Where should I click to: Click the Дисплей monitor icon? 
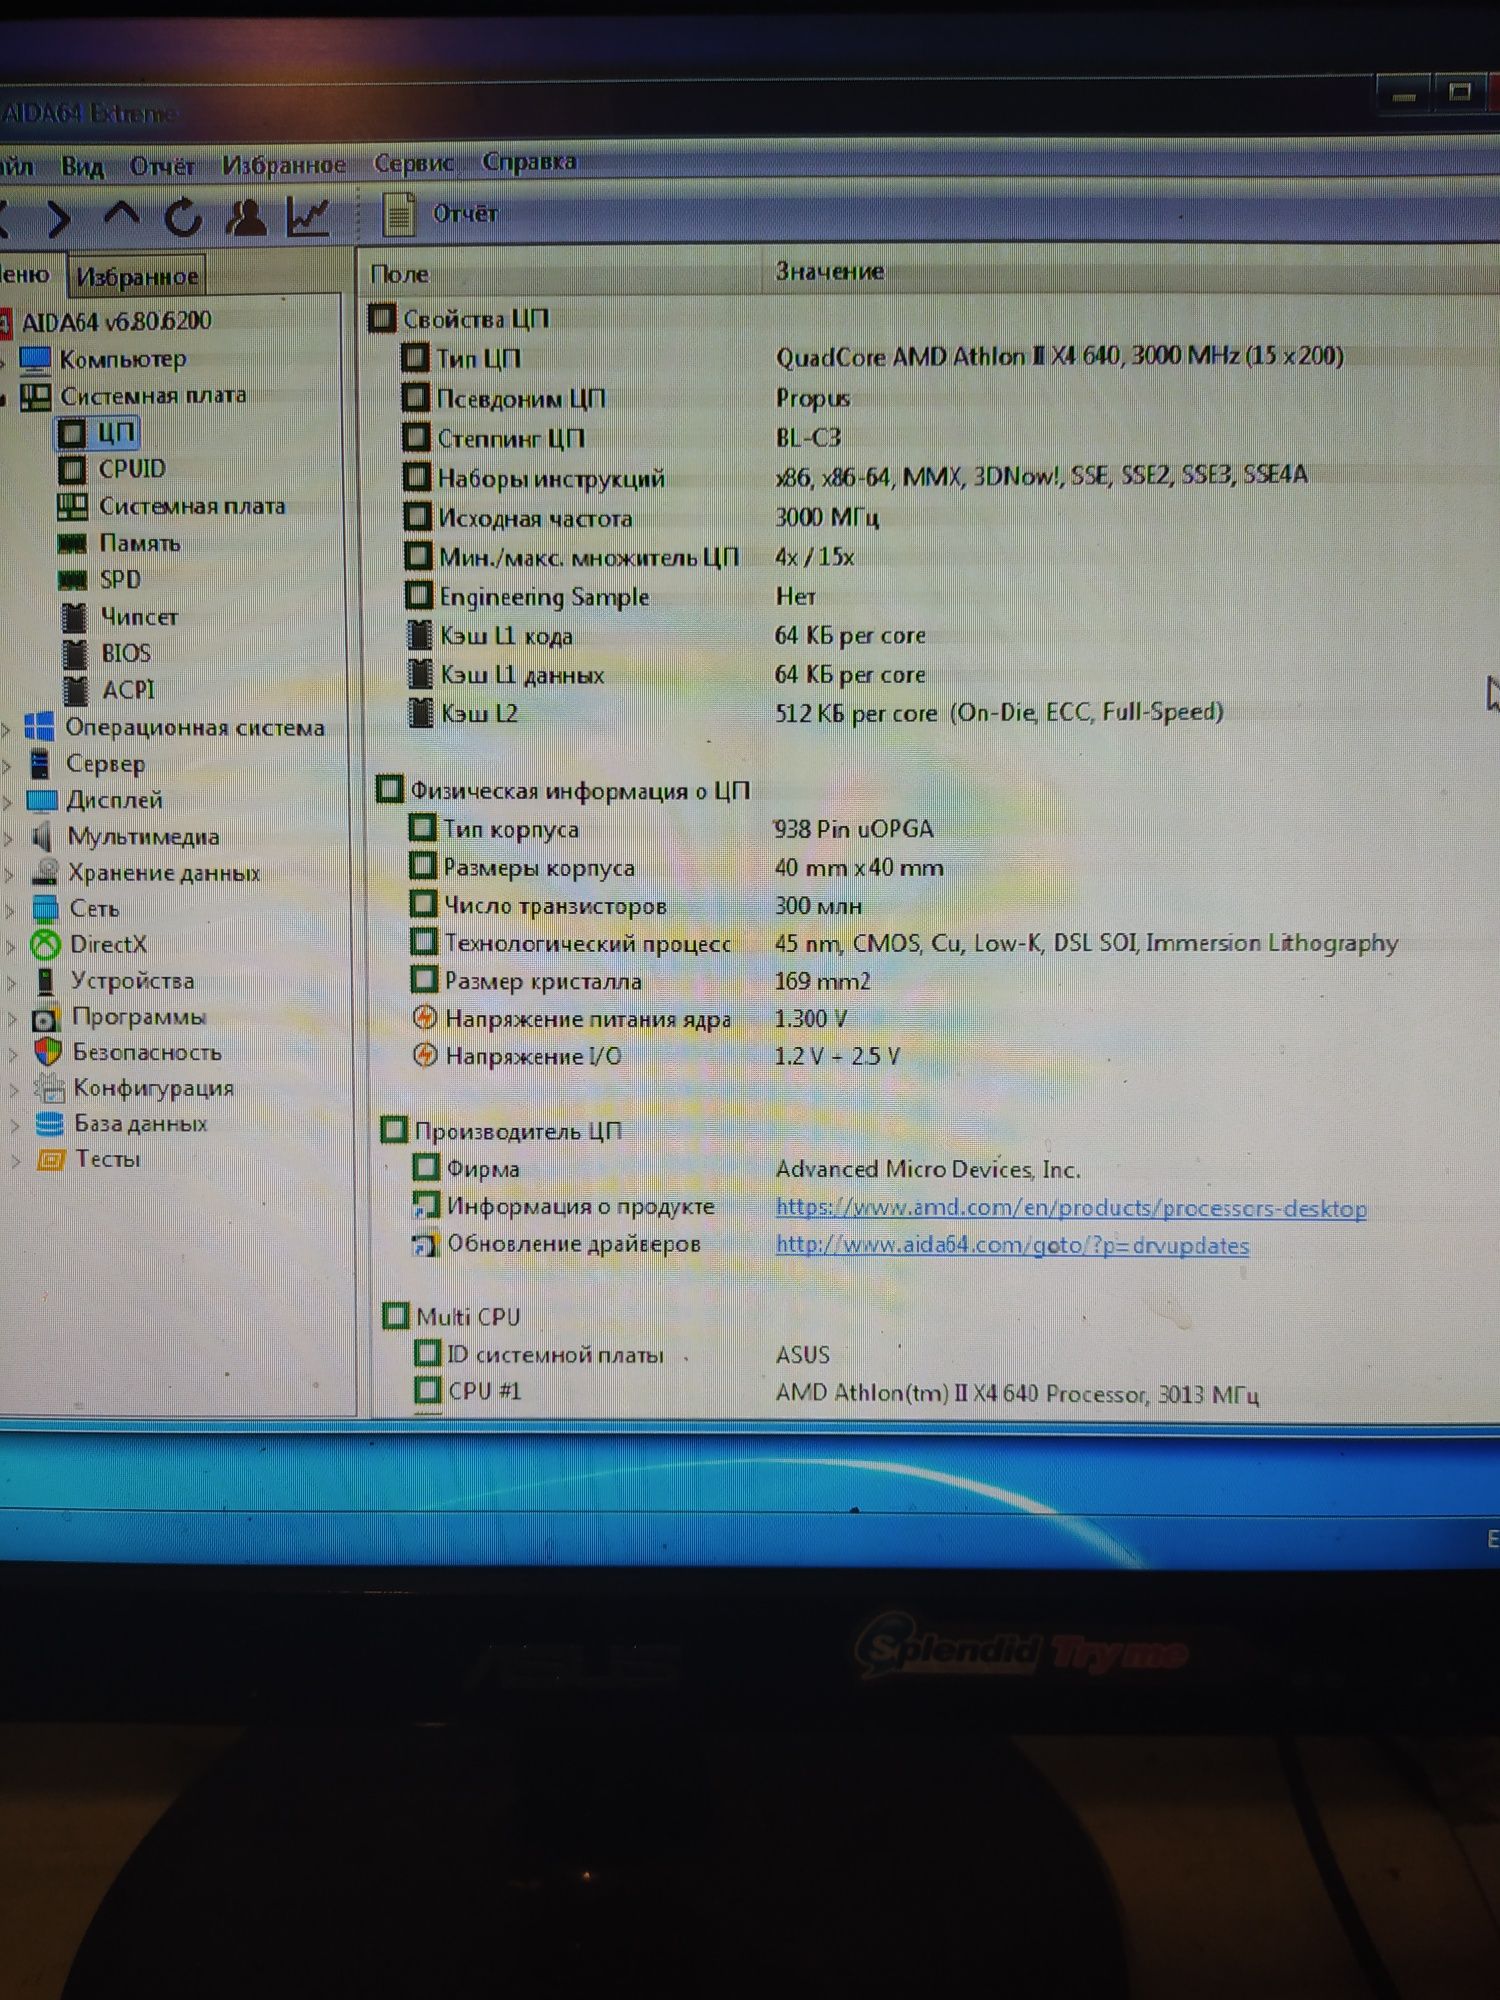click(x=41, y=800)
